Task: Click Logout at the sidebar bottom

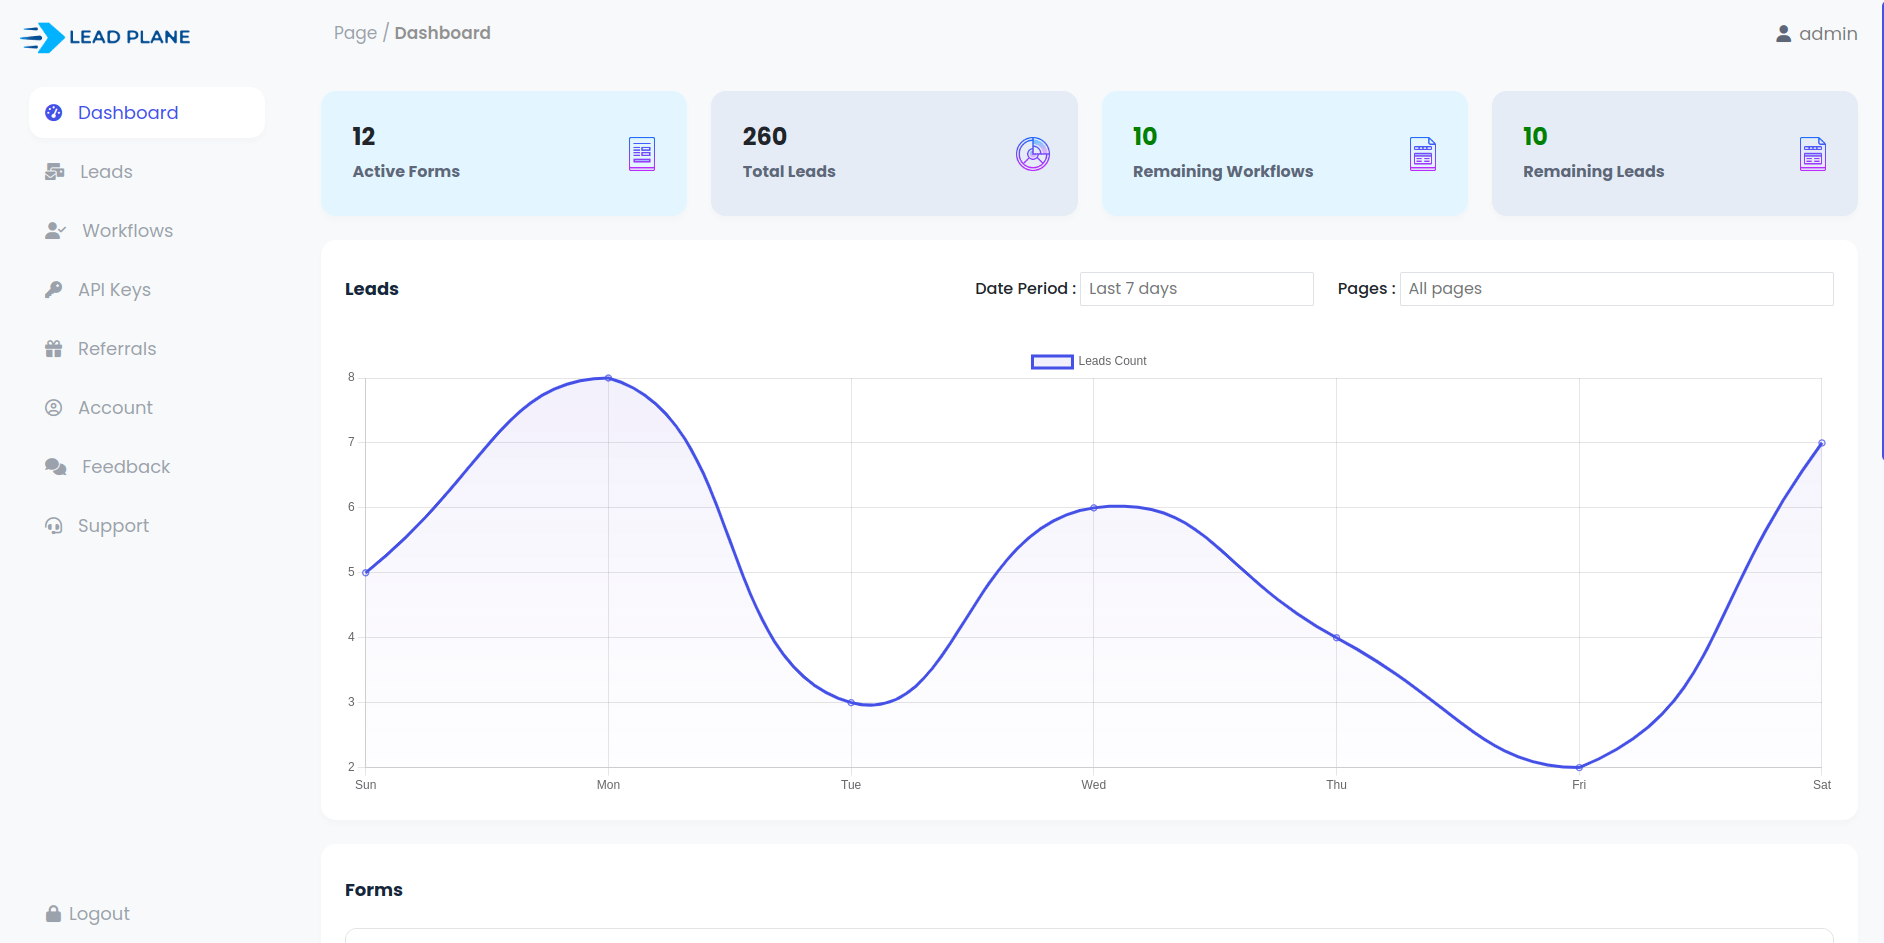Action: coord(99,912)
